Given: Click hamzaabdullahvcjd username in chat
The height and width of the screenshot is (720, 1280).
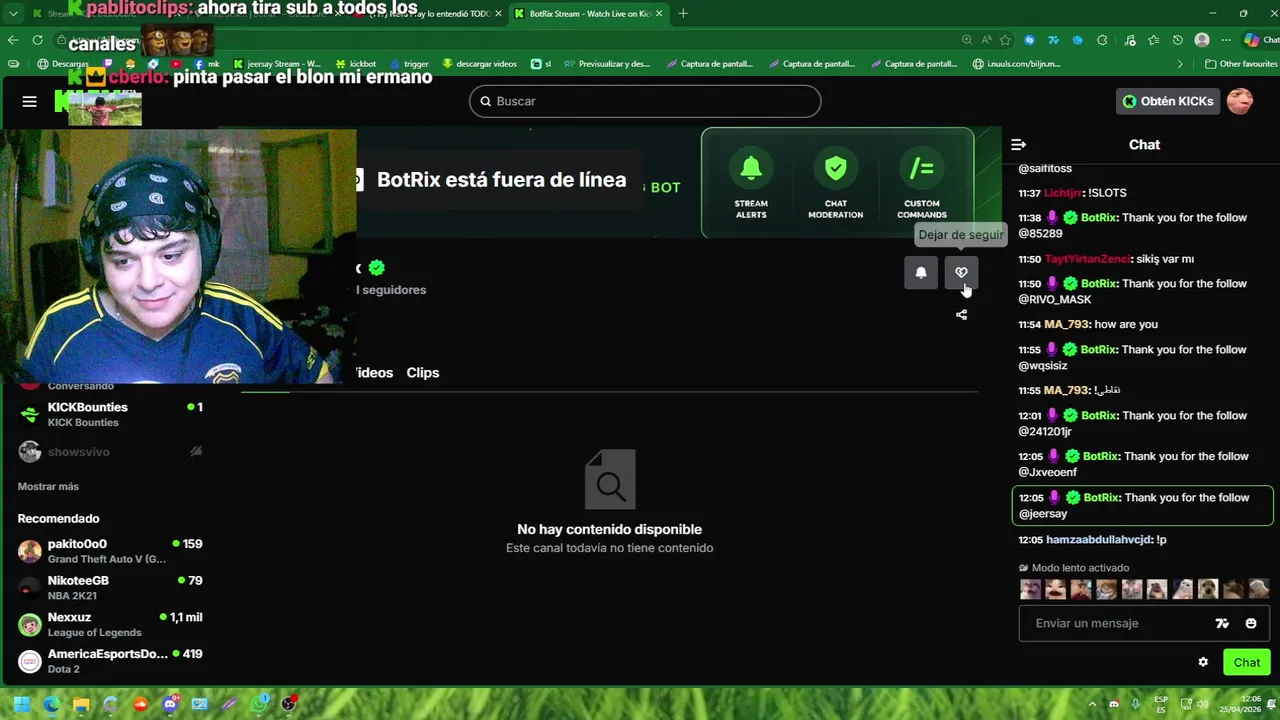Looking at the screenshot, I should pos(1099,540).
